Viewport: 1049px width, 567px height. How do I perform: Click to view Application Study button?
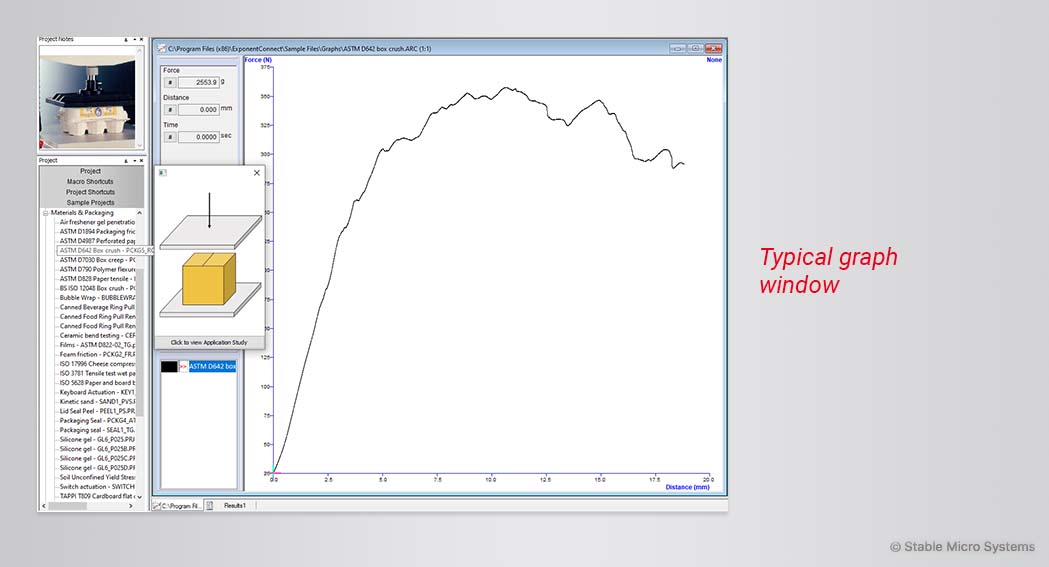[209, 342]
